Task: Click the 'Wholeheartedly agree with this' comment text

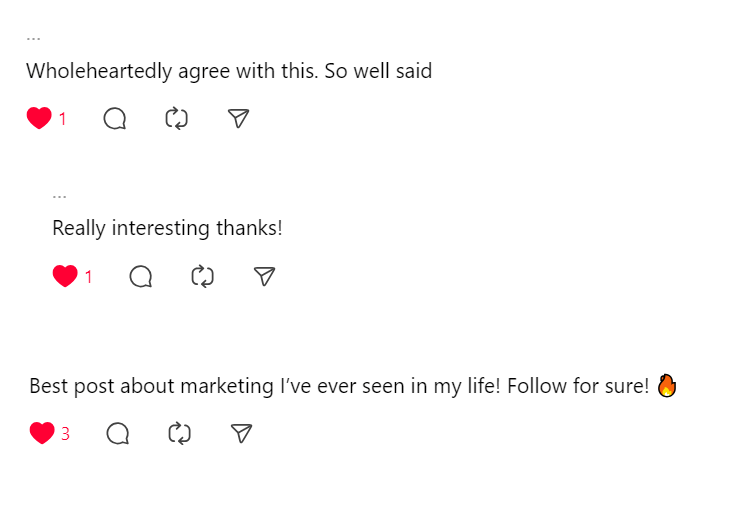Action: coord(229,71)
